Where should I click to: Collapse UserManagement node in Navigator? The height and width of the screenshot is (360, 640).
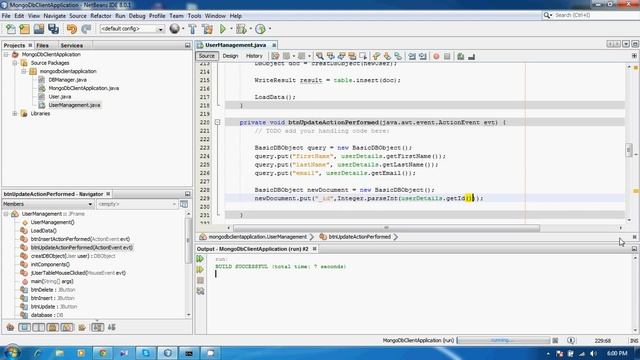pos(6,214)
